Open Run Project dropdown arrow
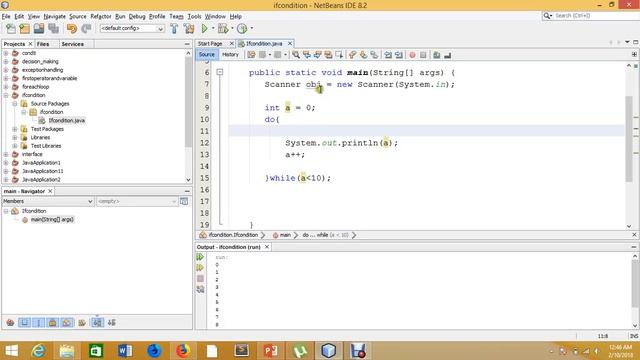 pos(213,29)
